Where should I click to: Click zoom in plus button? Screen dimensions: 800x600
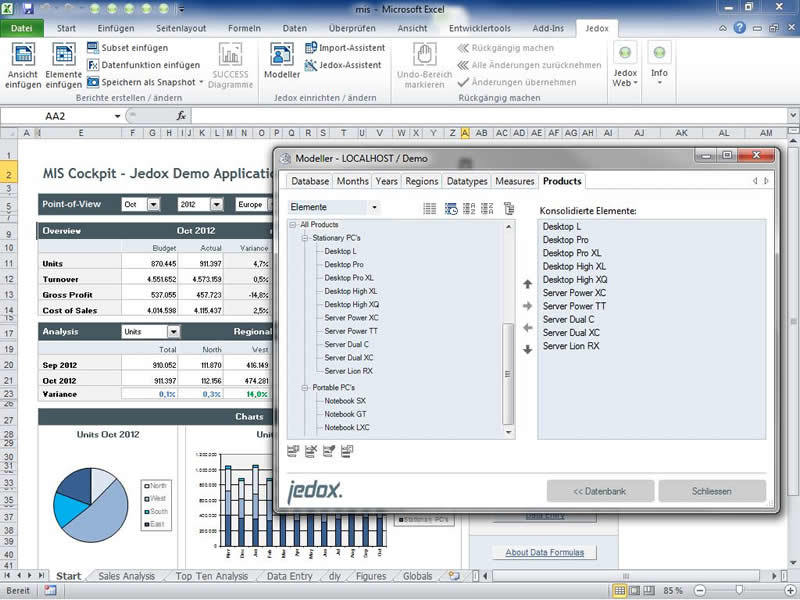(x=791, y=591)
